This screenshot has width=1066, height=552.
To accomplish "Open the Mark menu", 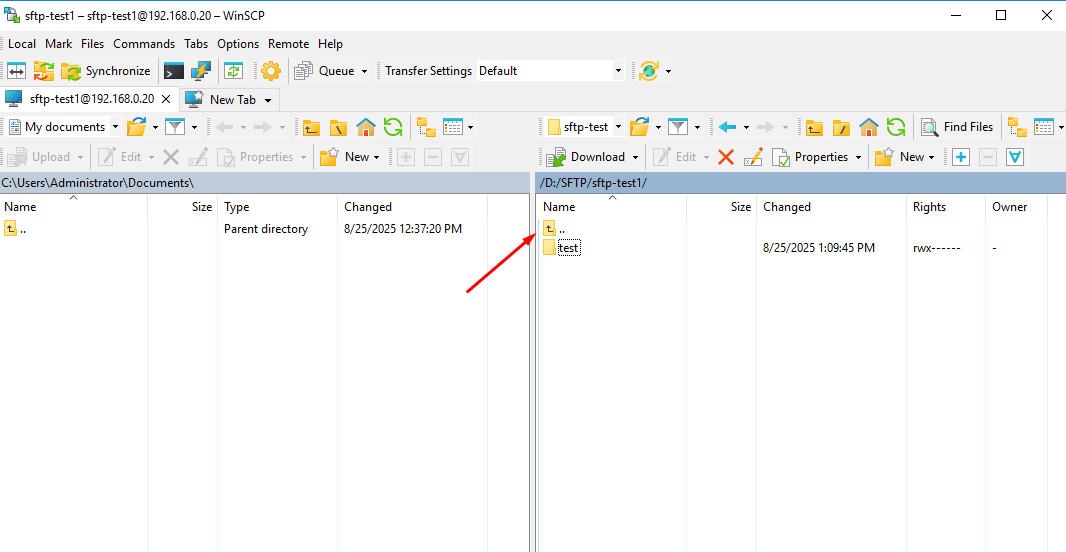I will pyautogui.click(x=58, y=44).
